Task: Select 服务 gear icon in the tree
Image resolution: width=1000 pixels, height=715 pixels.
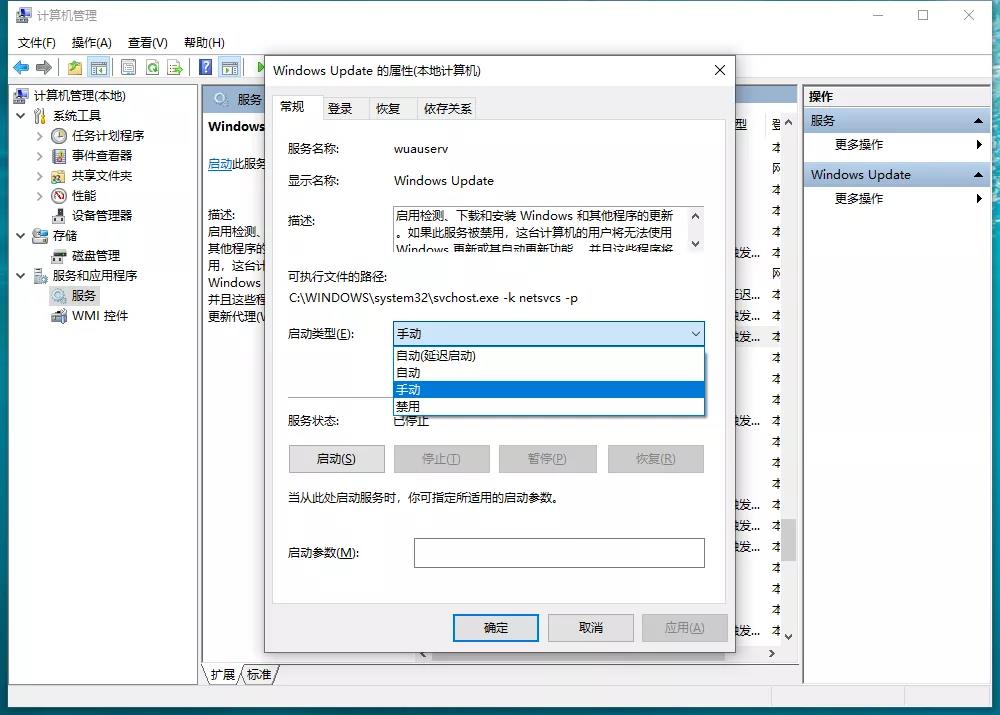Action: 59,296
